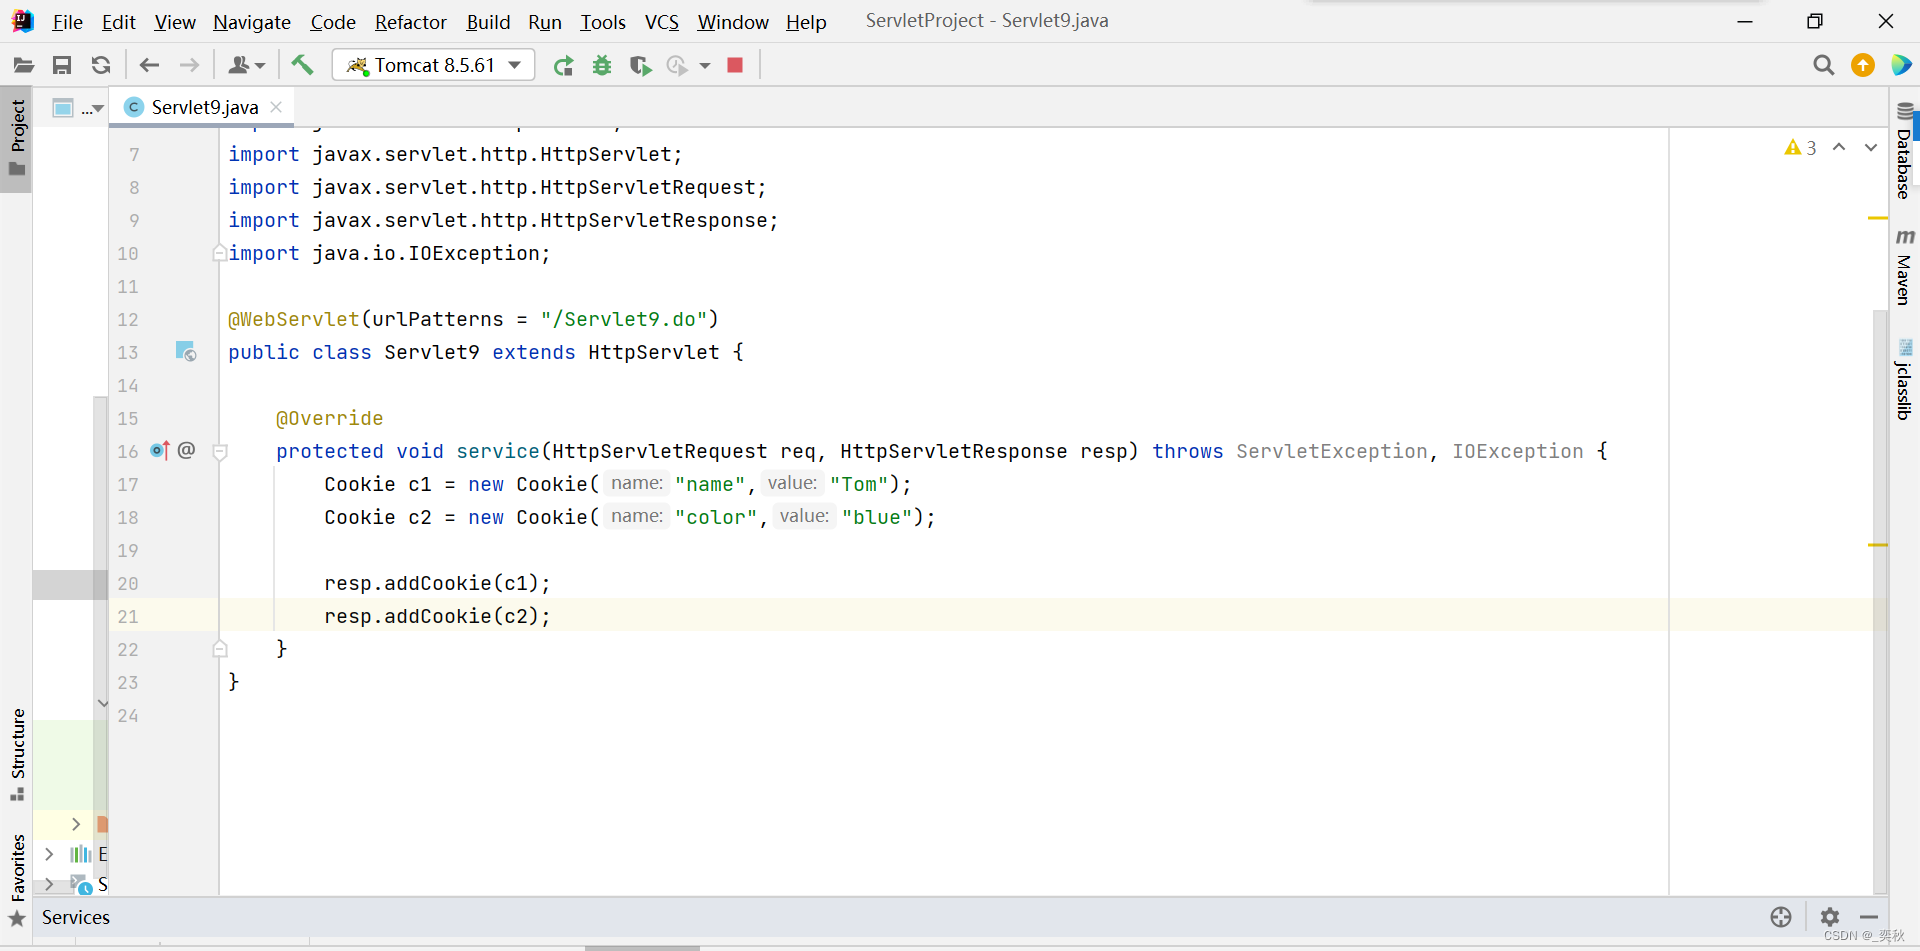Click the colorful JetBrains Toolbox icon
Viewport: 1920px width, 951px height.
[1902, 66]
